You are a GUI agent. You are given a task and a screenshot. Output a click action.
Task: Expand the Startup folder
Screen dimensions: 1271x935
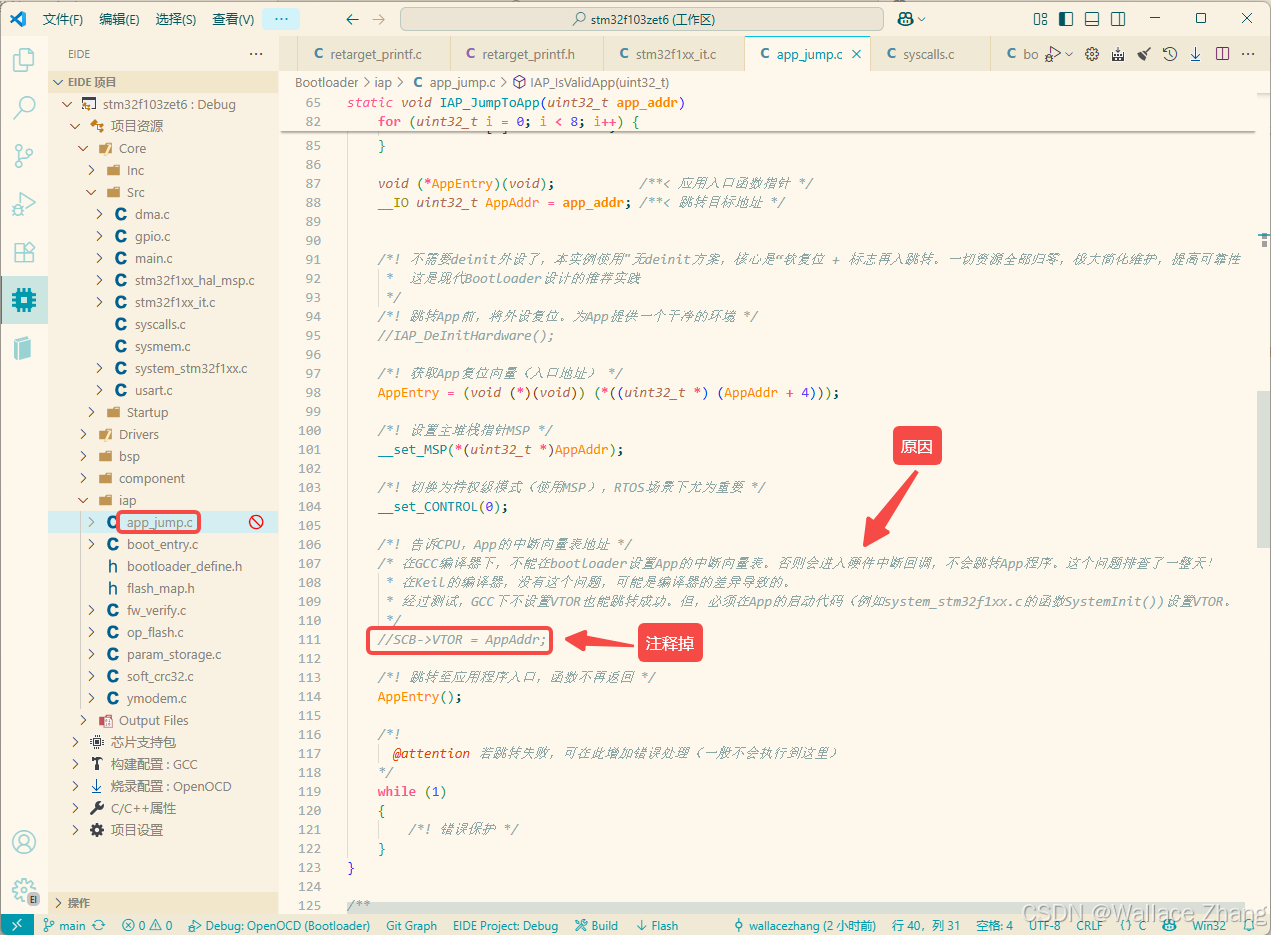click(x=91, y=412)
